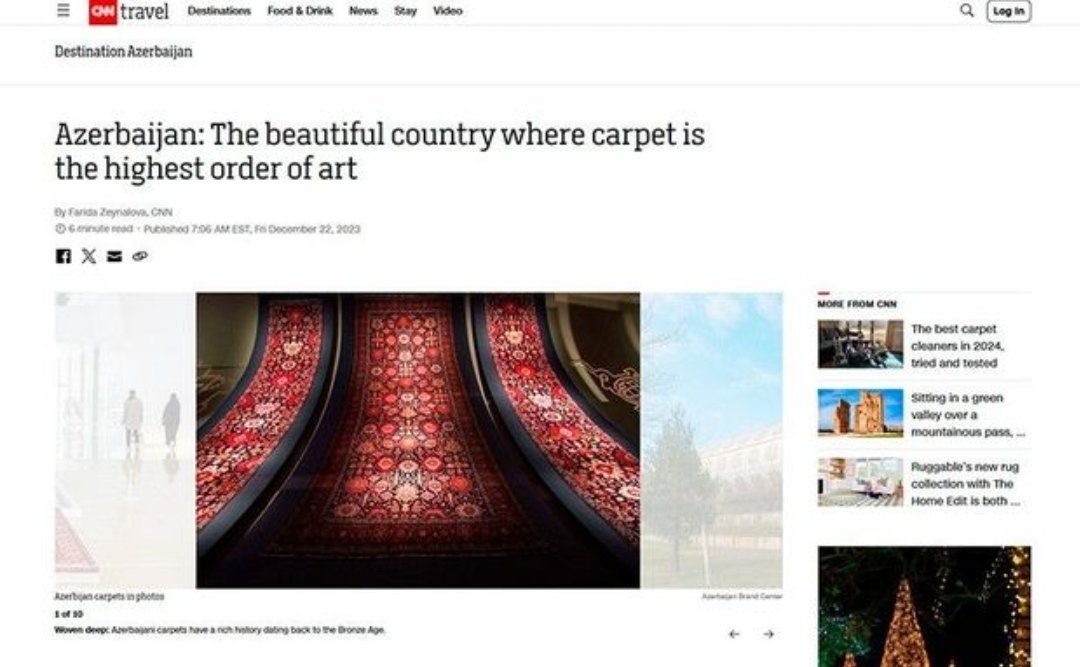Open the Stay section
The height and width of the screenshot is (667, 1080).
[406, 11]
